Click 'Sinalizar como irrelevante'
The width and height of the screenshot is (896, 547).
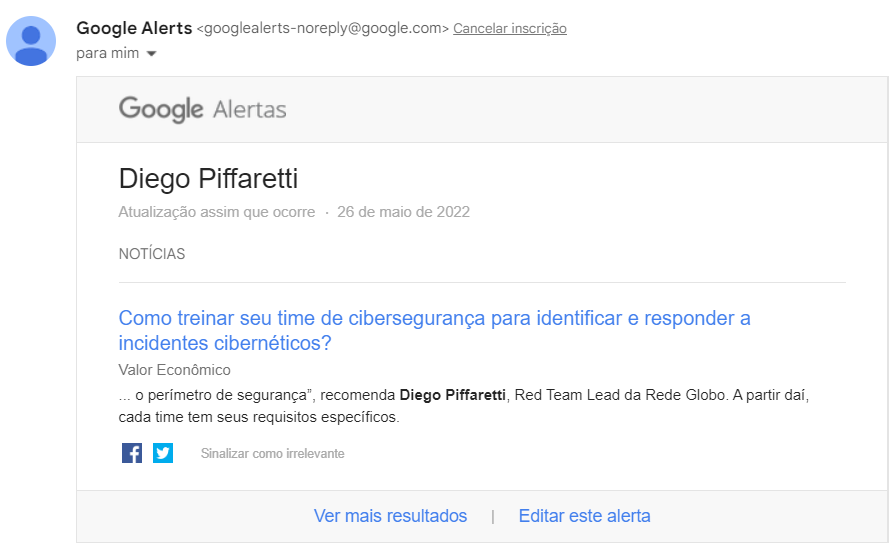[272, 454]
